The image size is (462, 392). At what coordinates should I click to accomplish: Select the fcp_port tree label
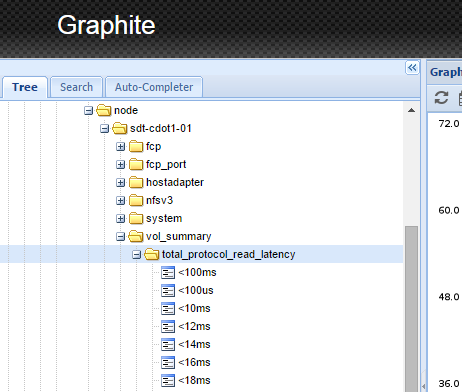pyautogui.click(x=166, y=164)
